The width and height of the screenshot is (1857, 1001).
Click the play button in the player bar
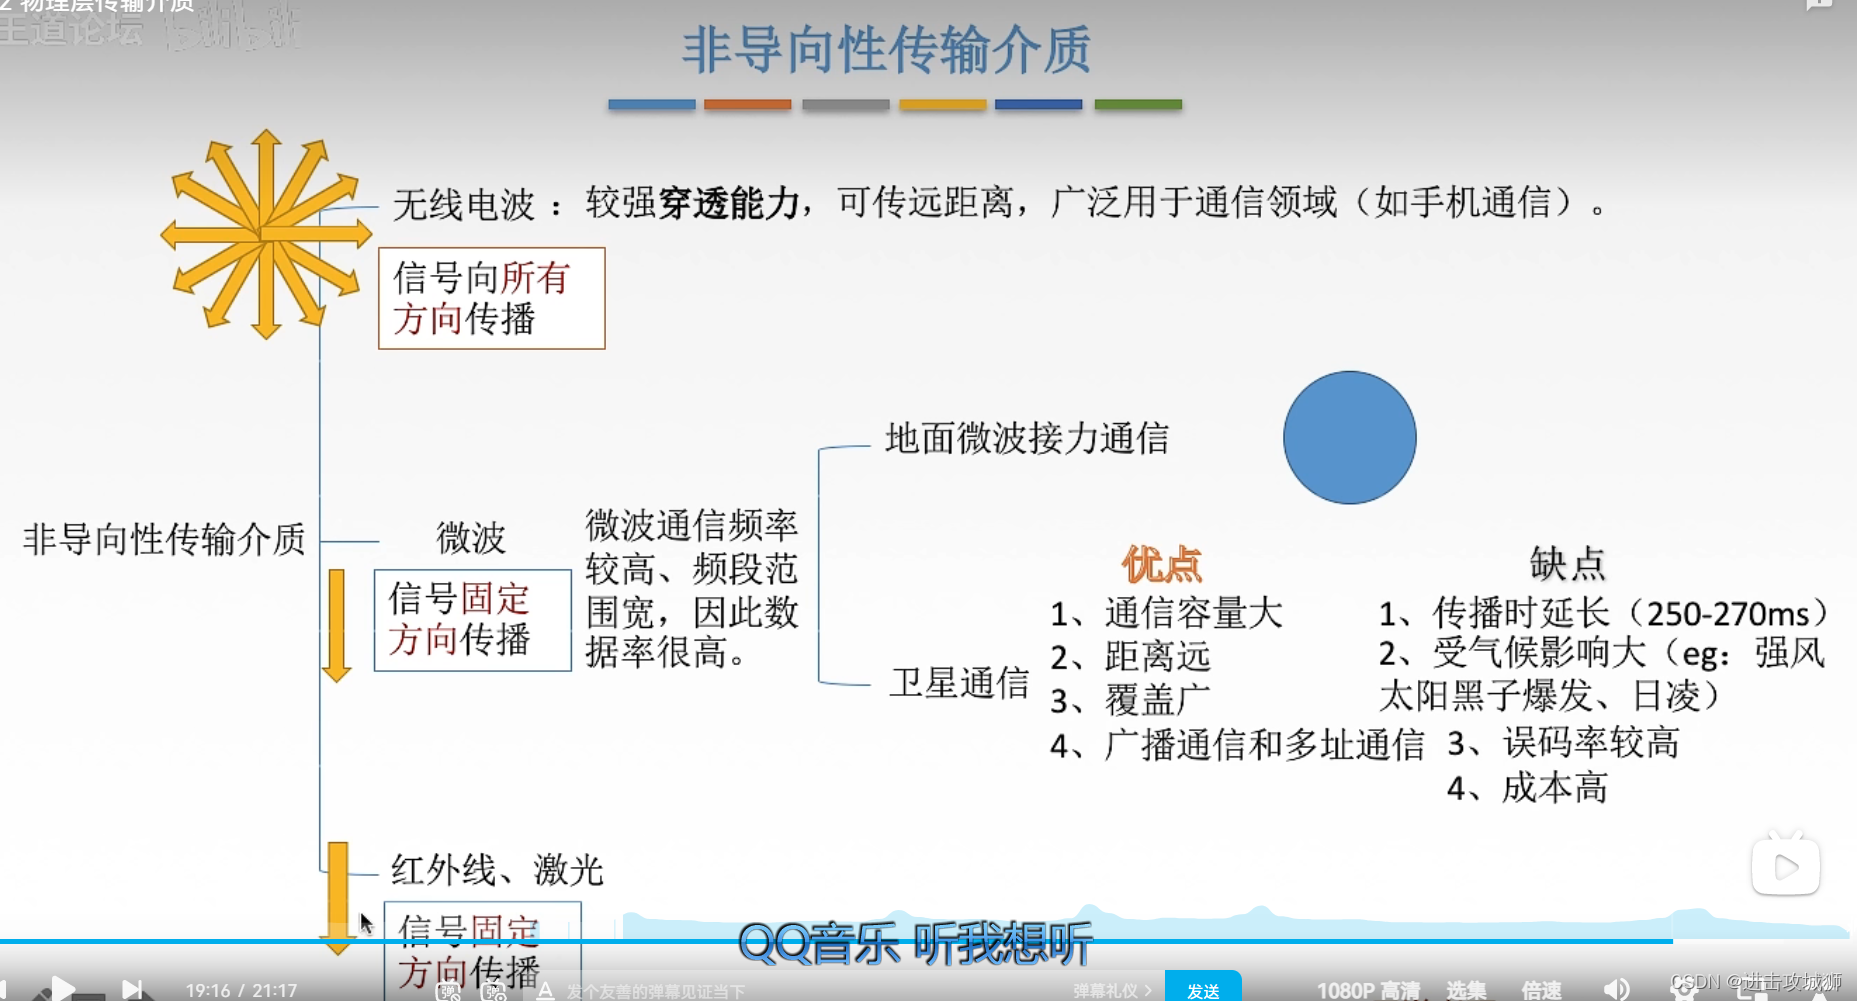[62, 989]
